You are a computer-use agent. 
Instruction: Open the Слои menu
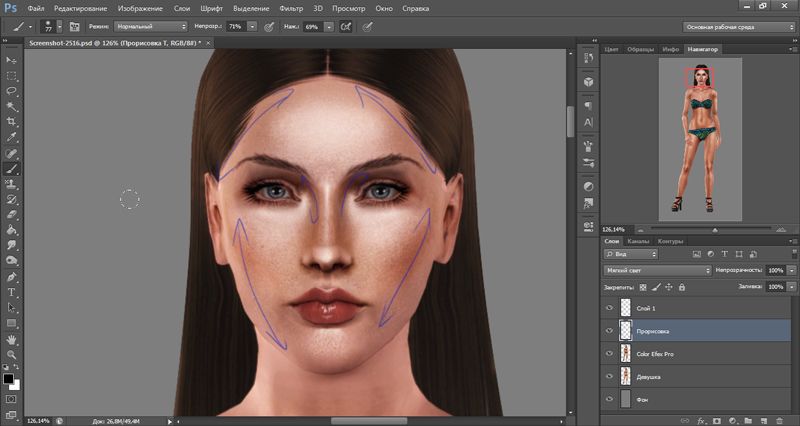[x=182, y=9]
